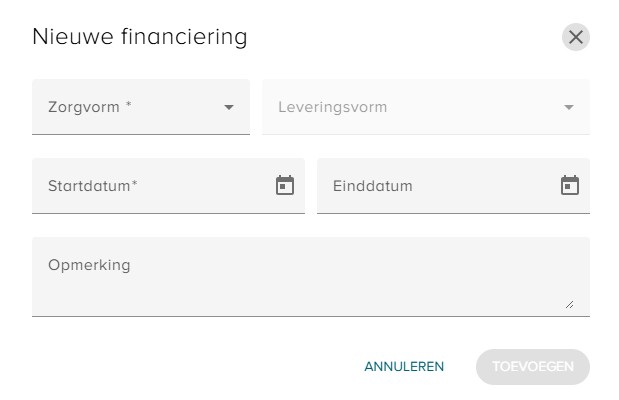Click ANNULEREN to cancel

pyautogui.click(x=404, y=366)
